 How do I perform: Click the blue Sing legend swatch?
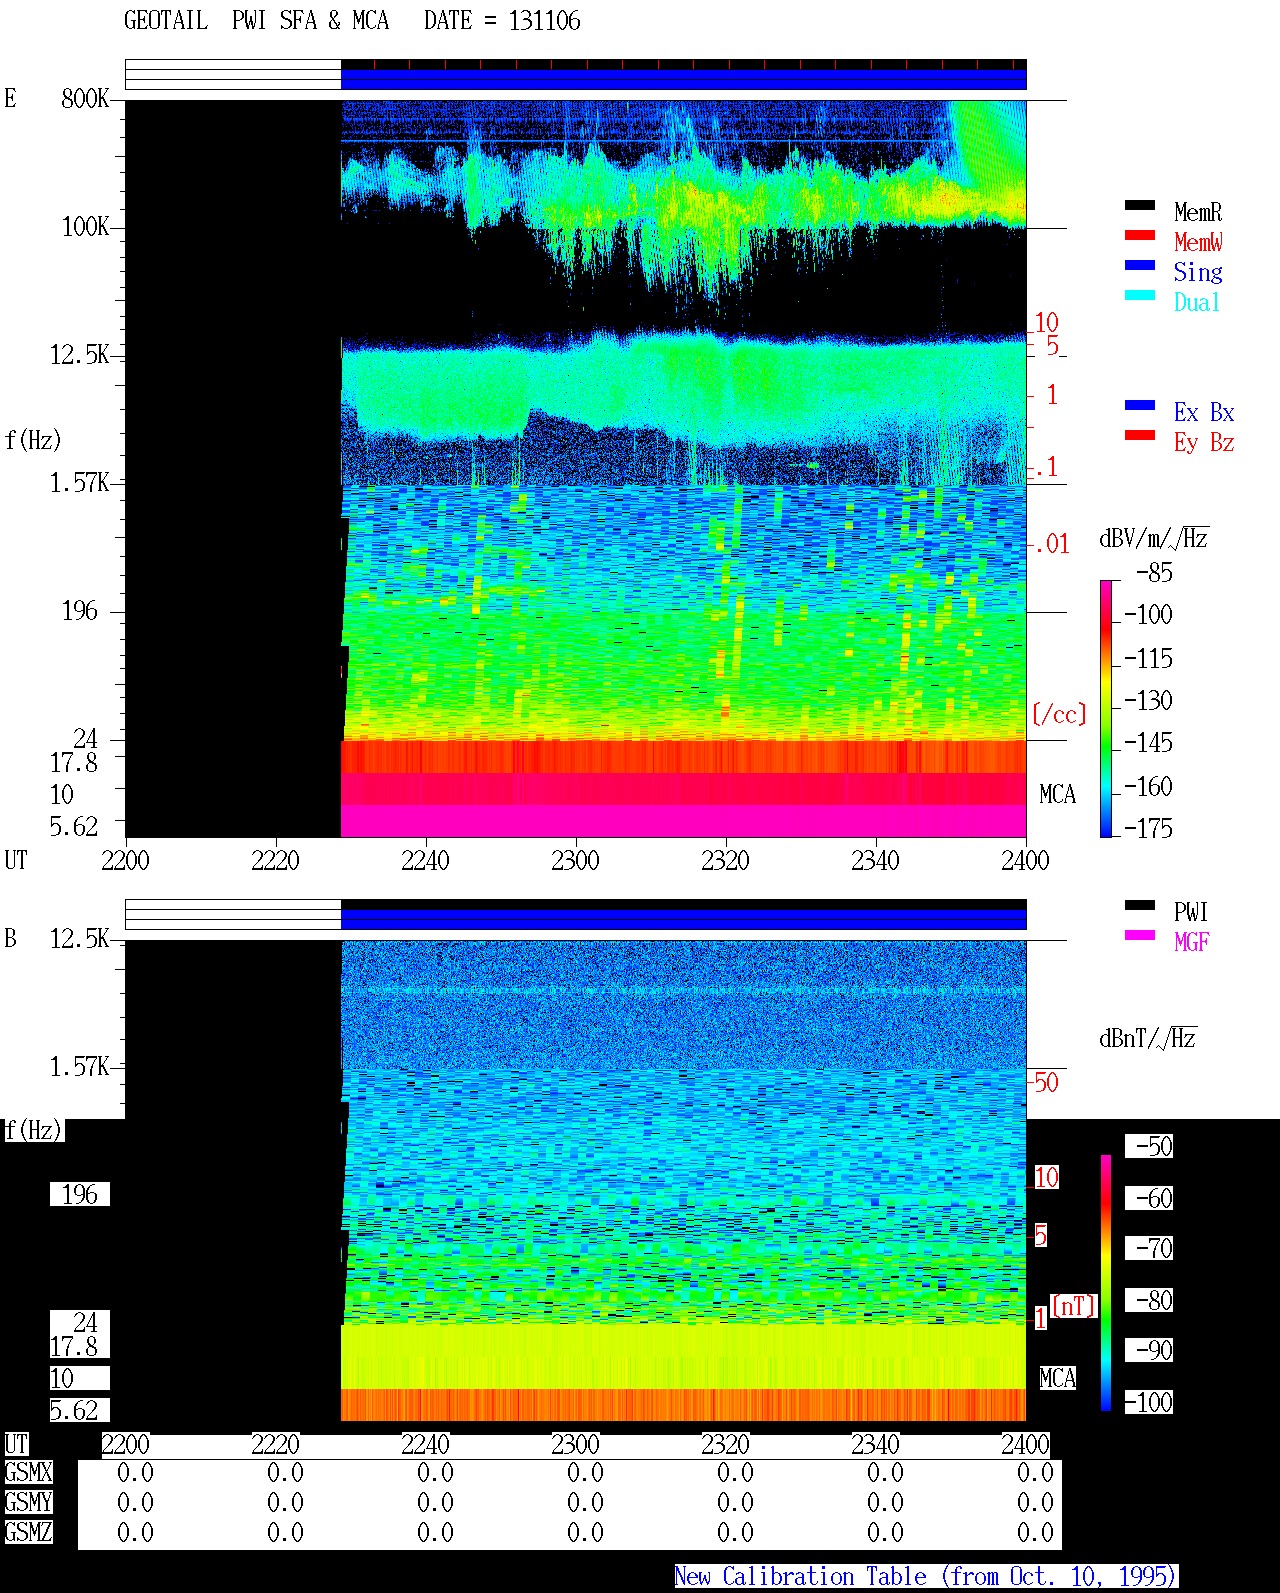click(1139, 265)
